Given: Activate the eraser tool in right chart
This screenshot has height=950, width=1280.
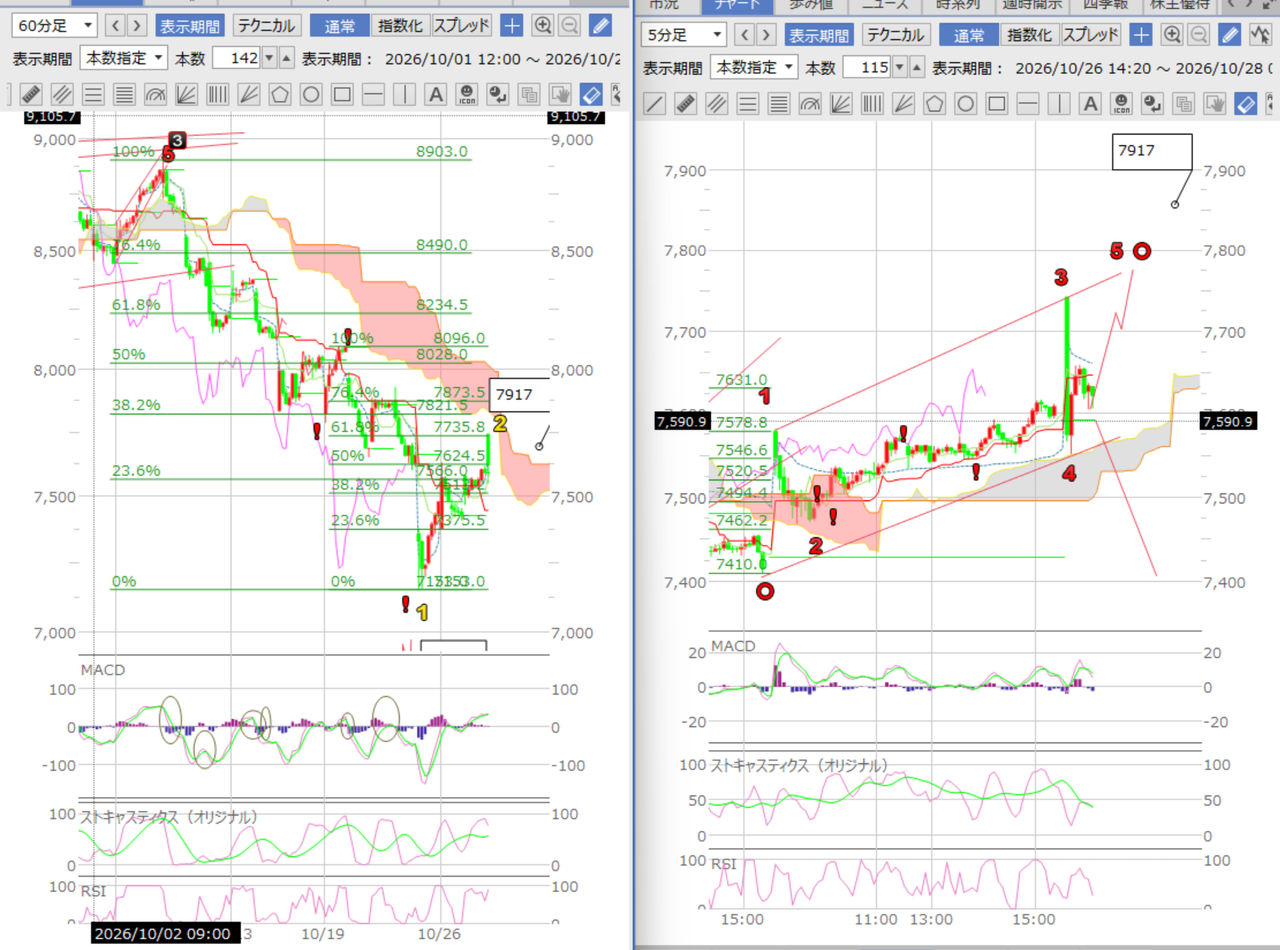Looking at the screenshot, I should [1245, 103].
